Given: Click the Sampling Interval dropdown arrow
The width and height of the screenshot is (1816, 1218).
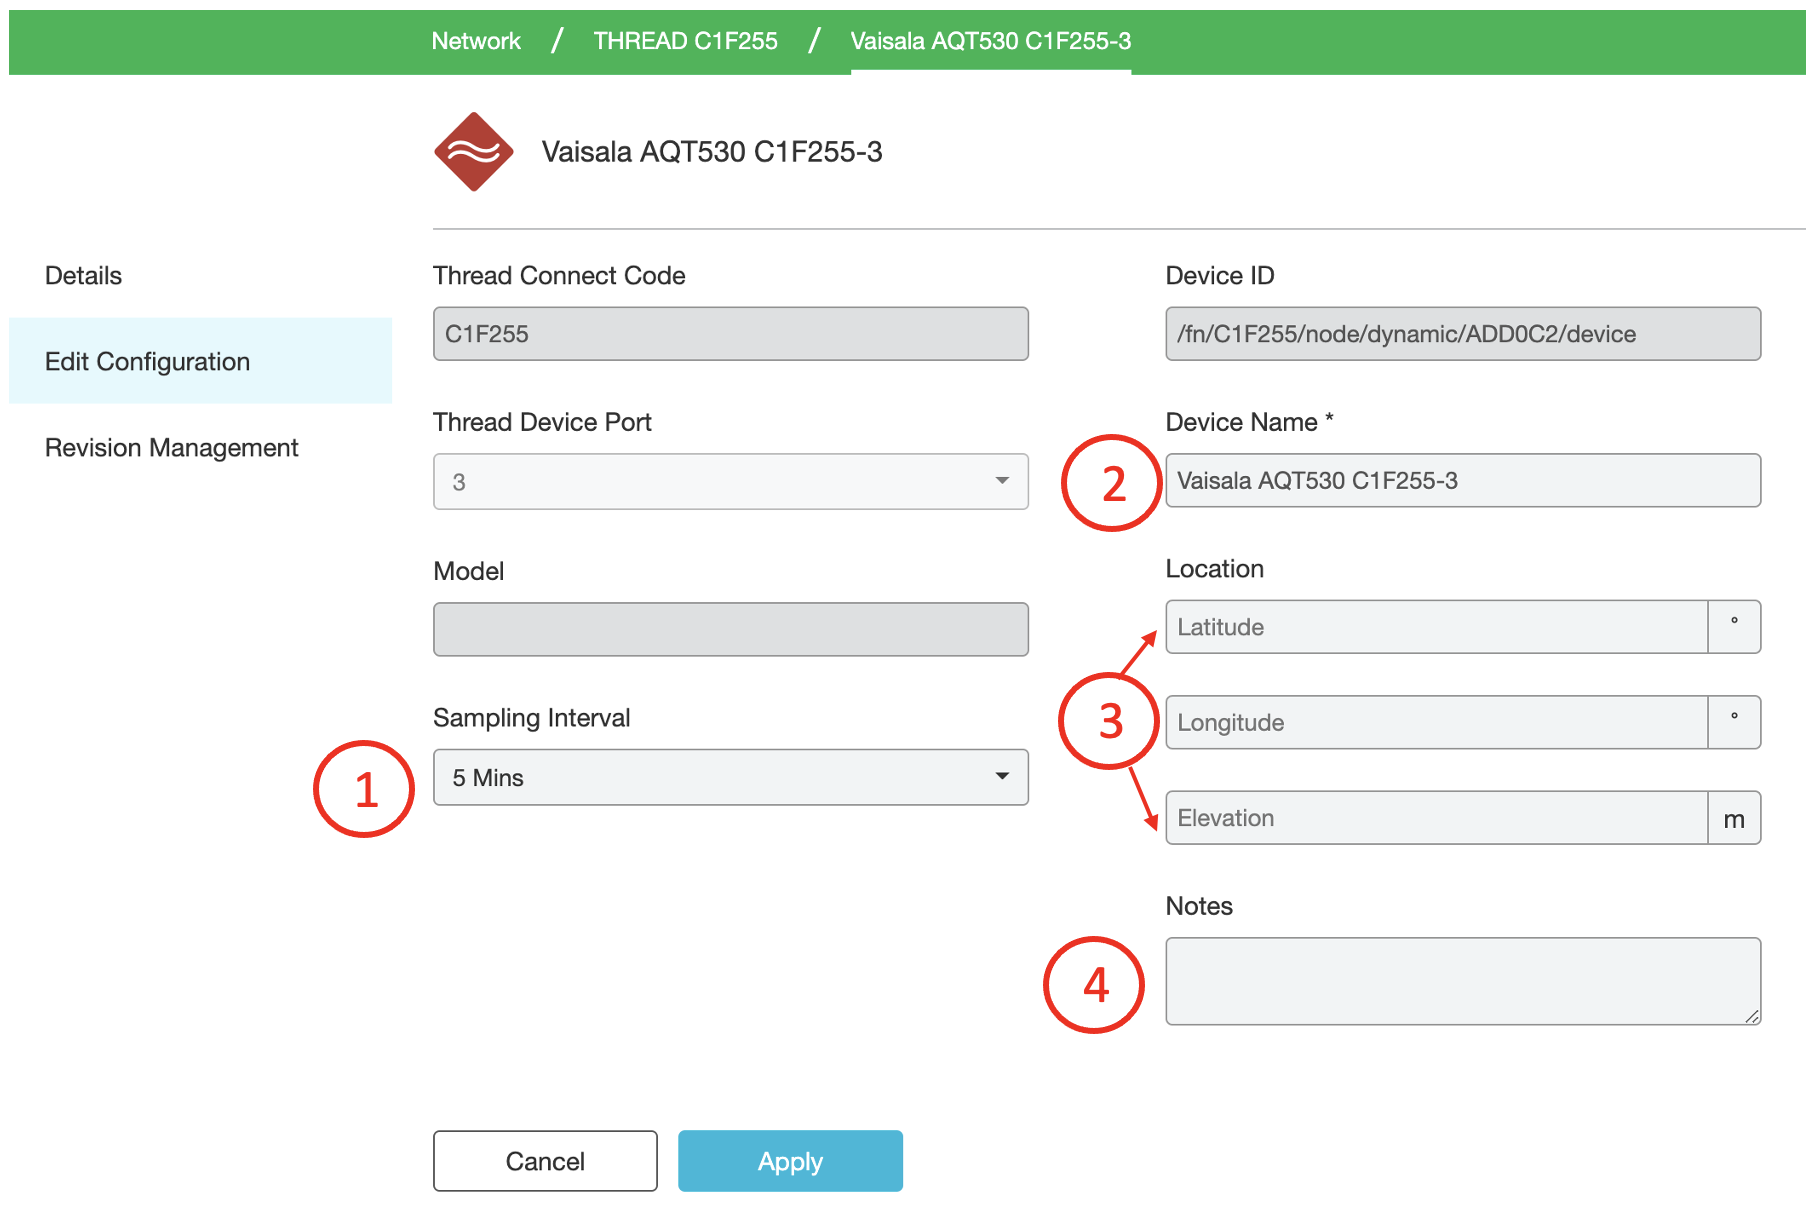Looking at the screenshot, I should 1002,776.
